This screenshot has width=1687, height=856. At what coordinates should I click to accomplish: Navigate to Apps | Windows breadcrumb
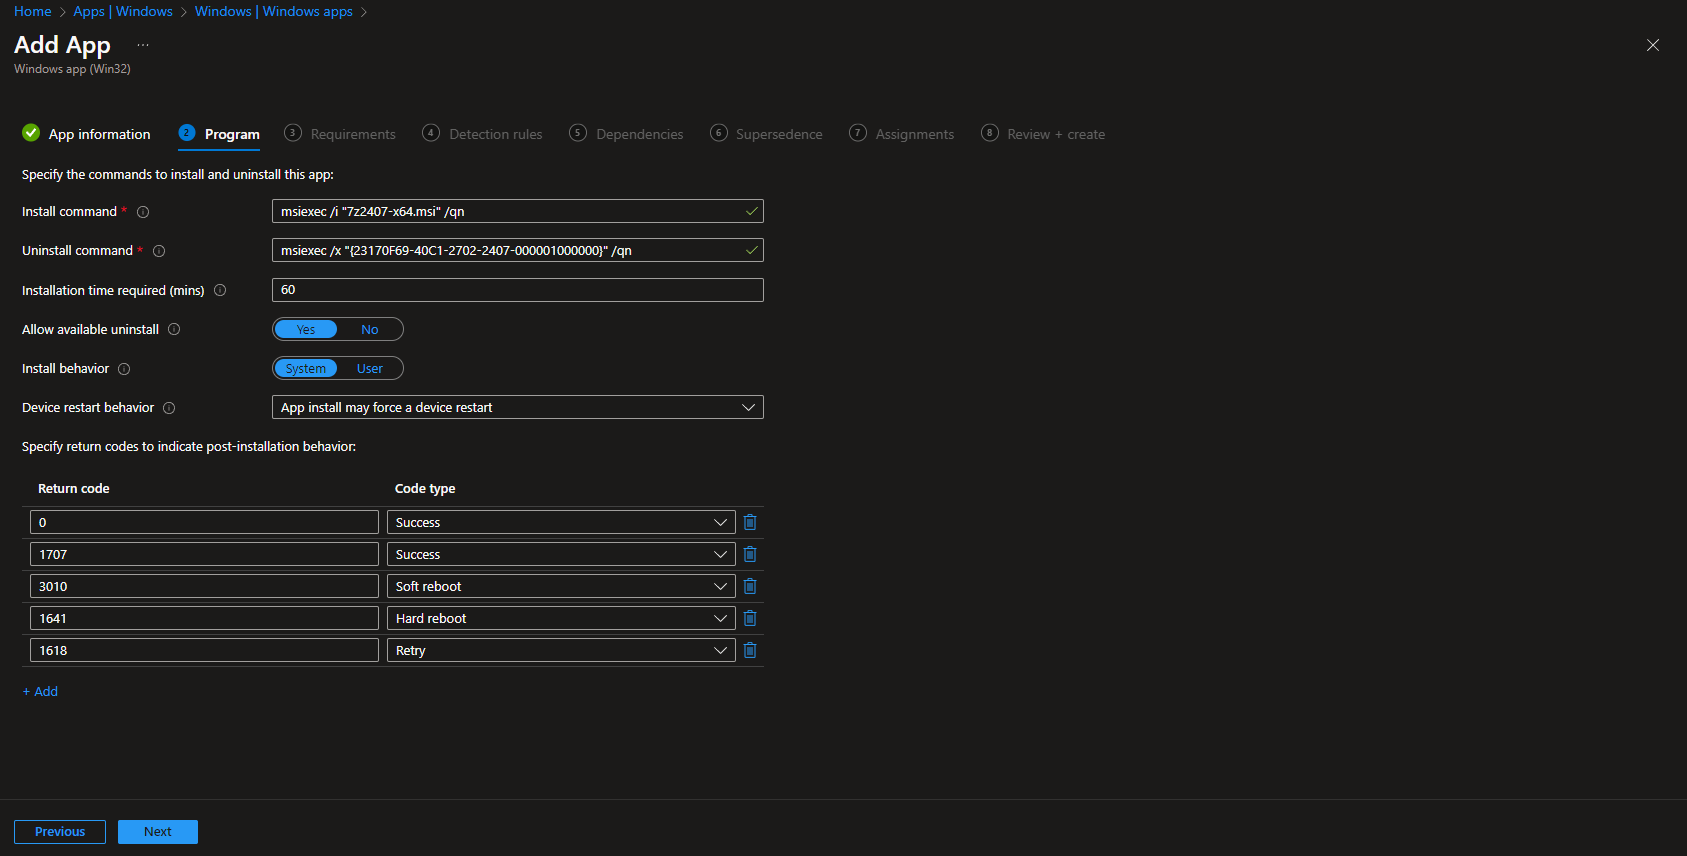(x=123, y=11)
